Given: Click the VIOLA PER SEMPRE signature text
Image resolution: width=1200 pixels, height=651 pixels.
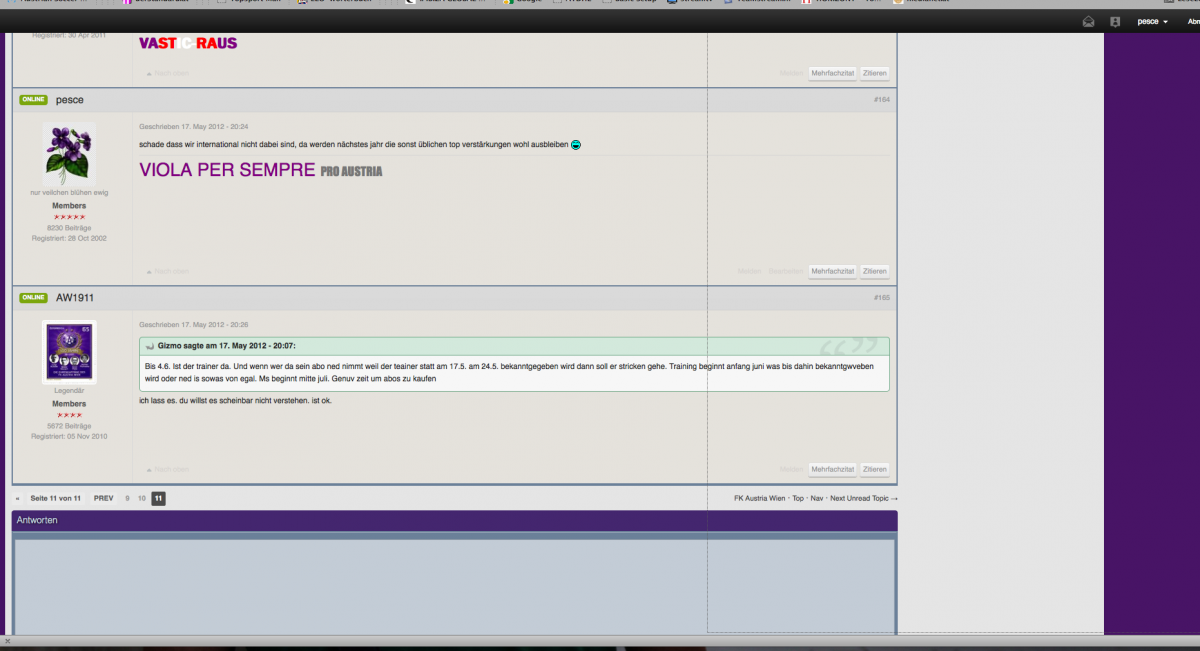Looking at the screenshot, I should [228, 171].
